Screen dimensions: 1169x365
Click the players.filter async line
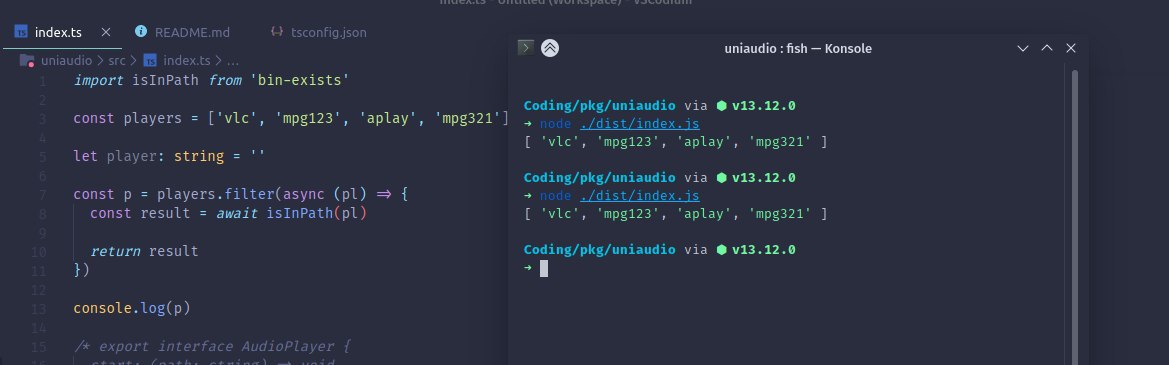coord(241,194)
